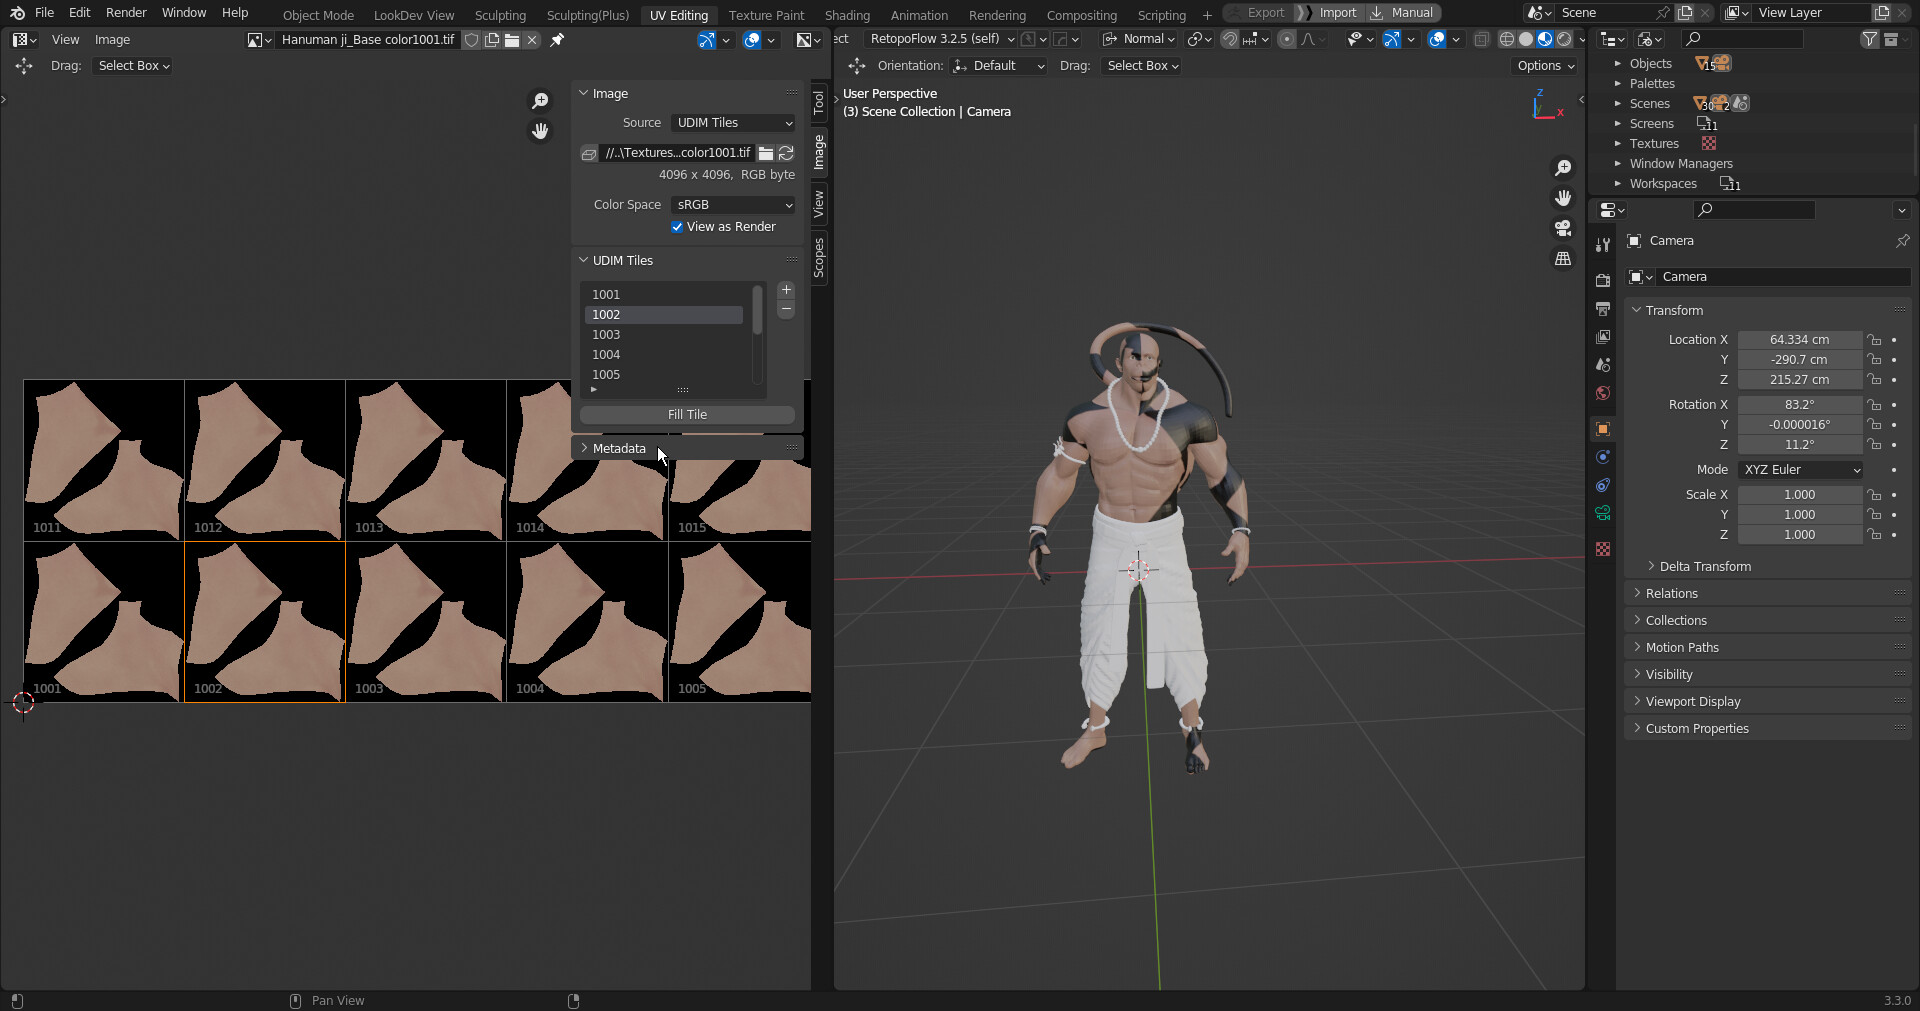Open the Color Space dropdown showing sRGB
Image resolution: width=1920 pixels, height=1011 pixels.
coord(732,204)
